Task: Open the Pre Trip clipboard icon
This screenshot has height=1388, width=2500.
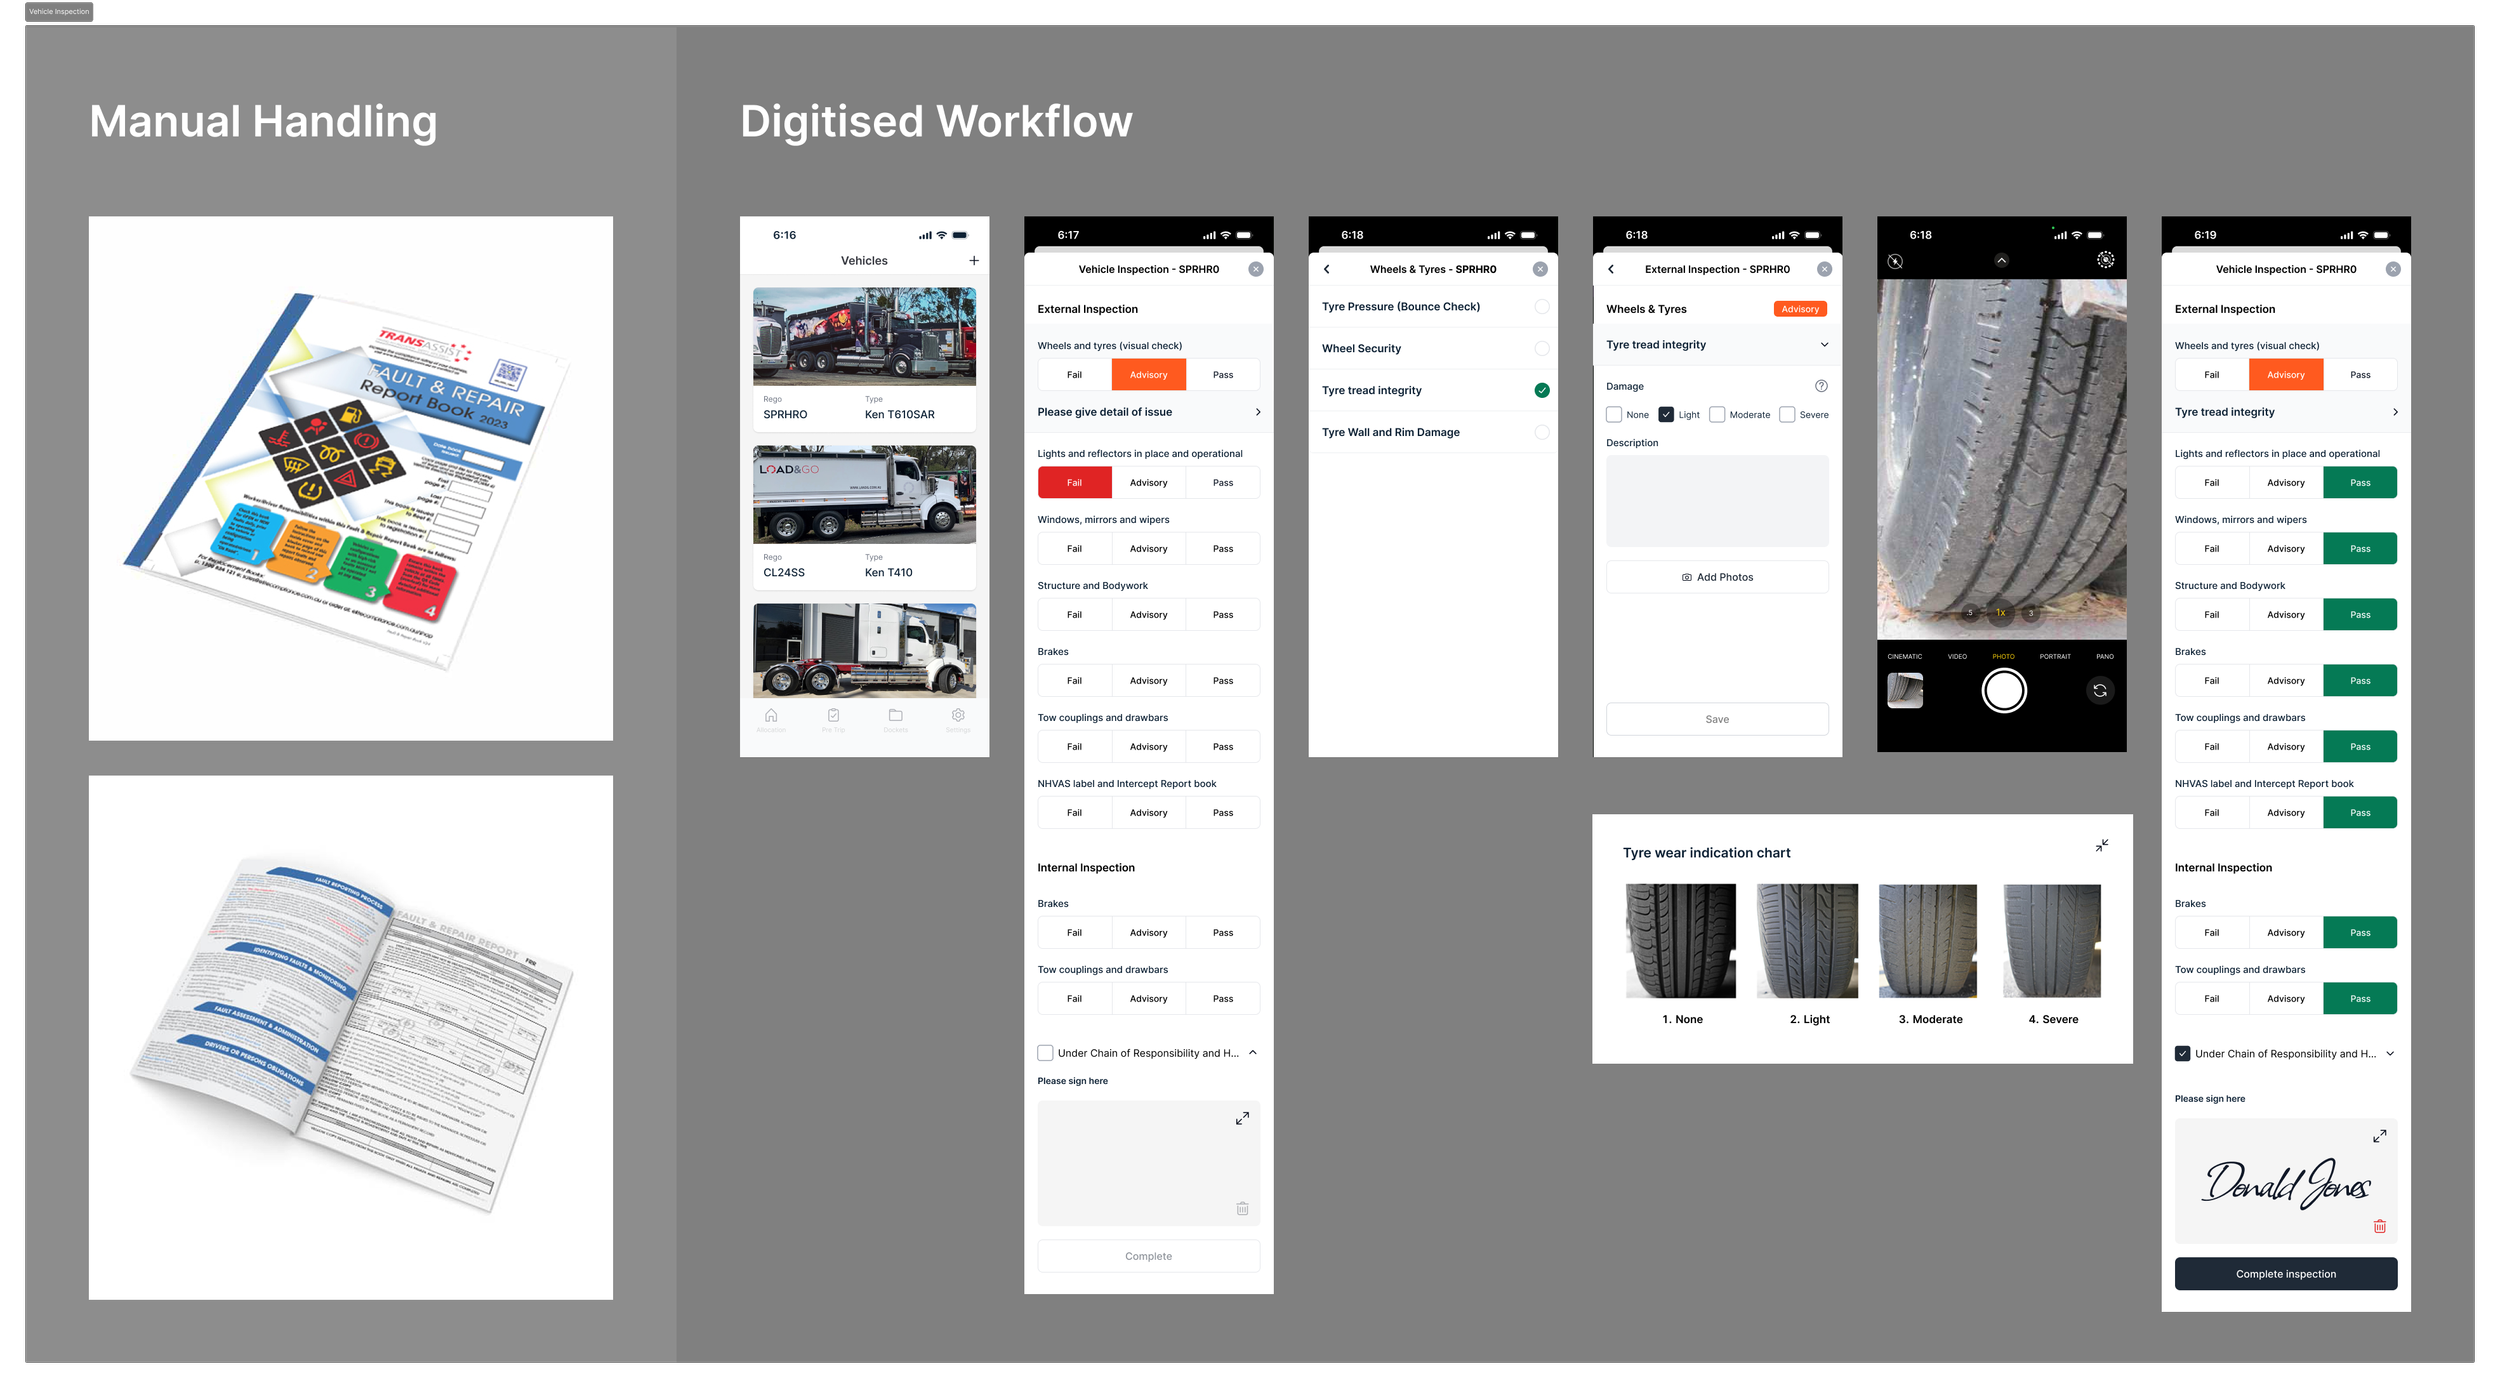Action: click(833, 716)
